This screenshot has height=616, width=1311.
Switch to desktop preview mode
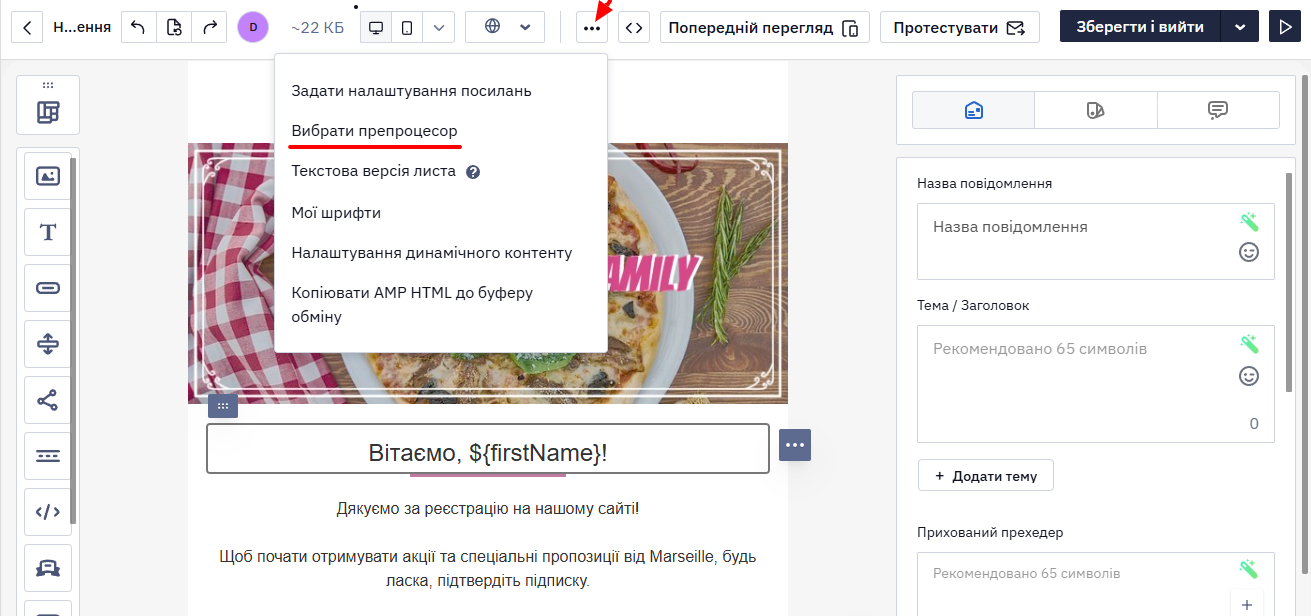(376, 27)
